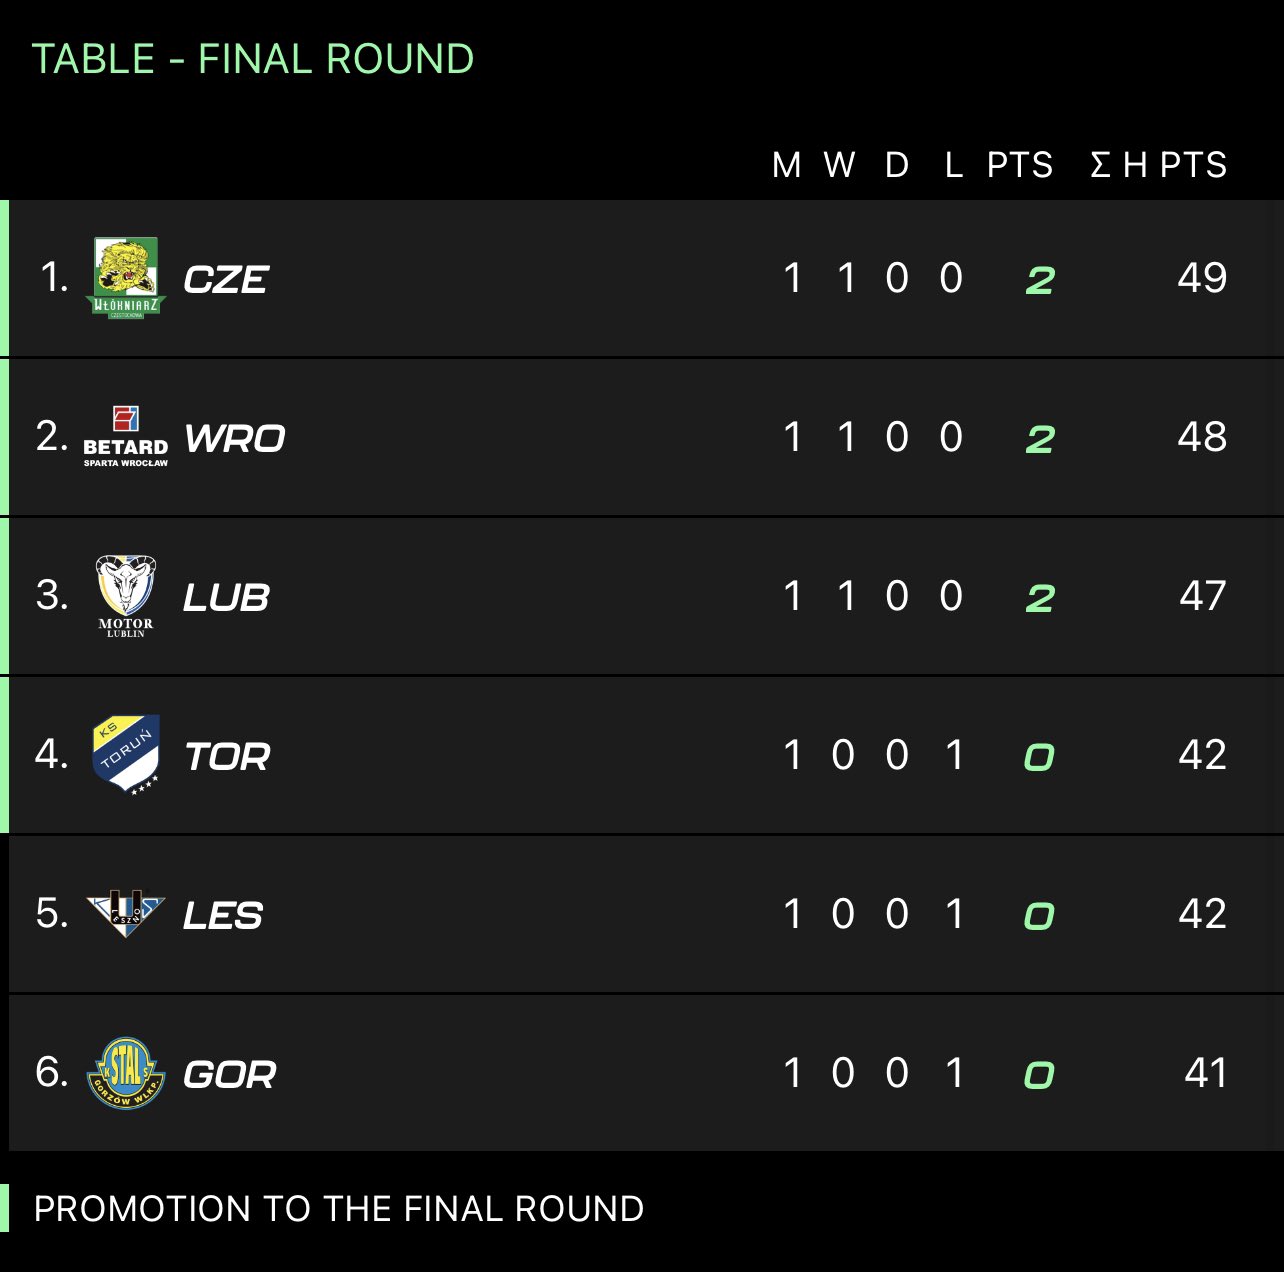Screen dimensions: 1284x1272
Task: Click the PTS column header
Action: pos(1020,165)
